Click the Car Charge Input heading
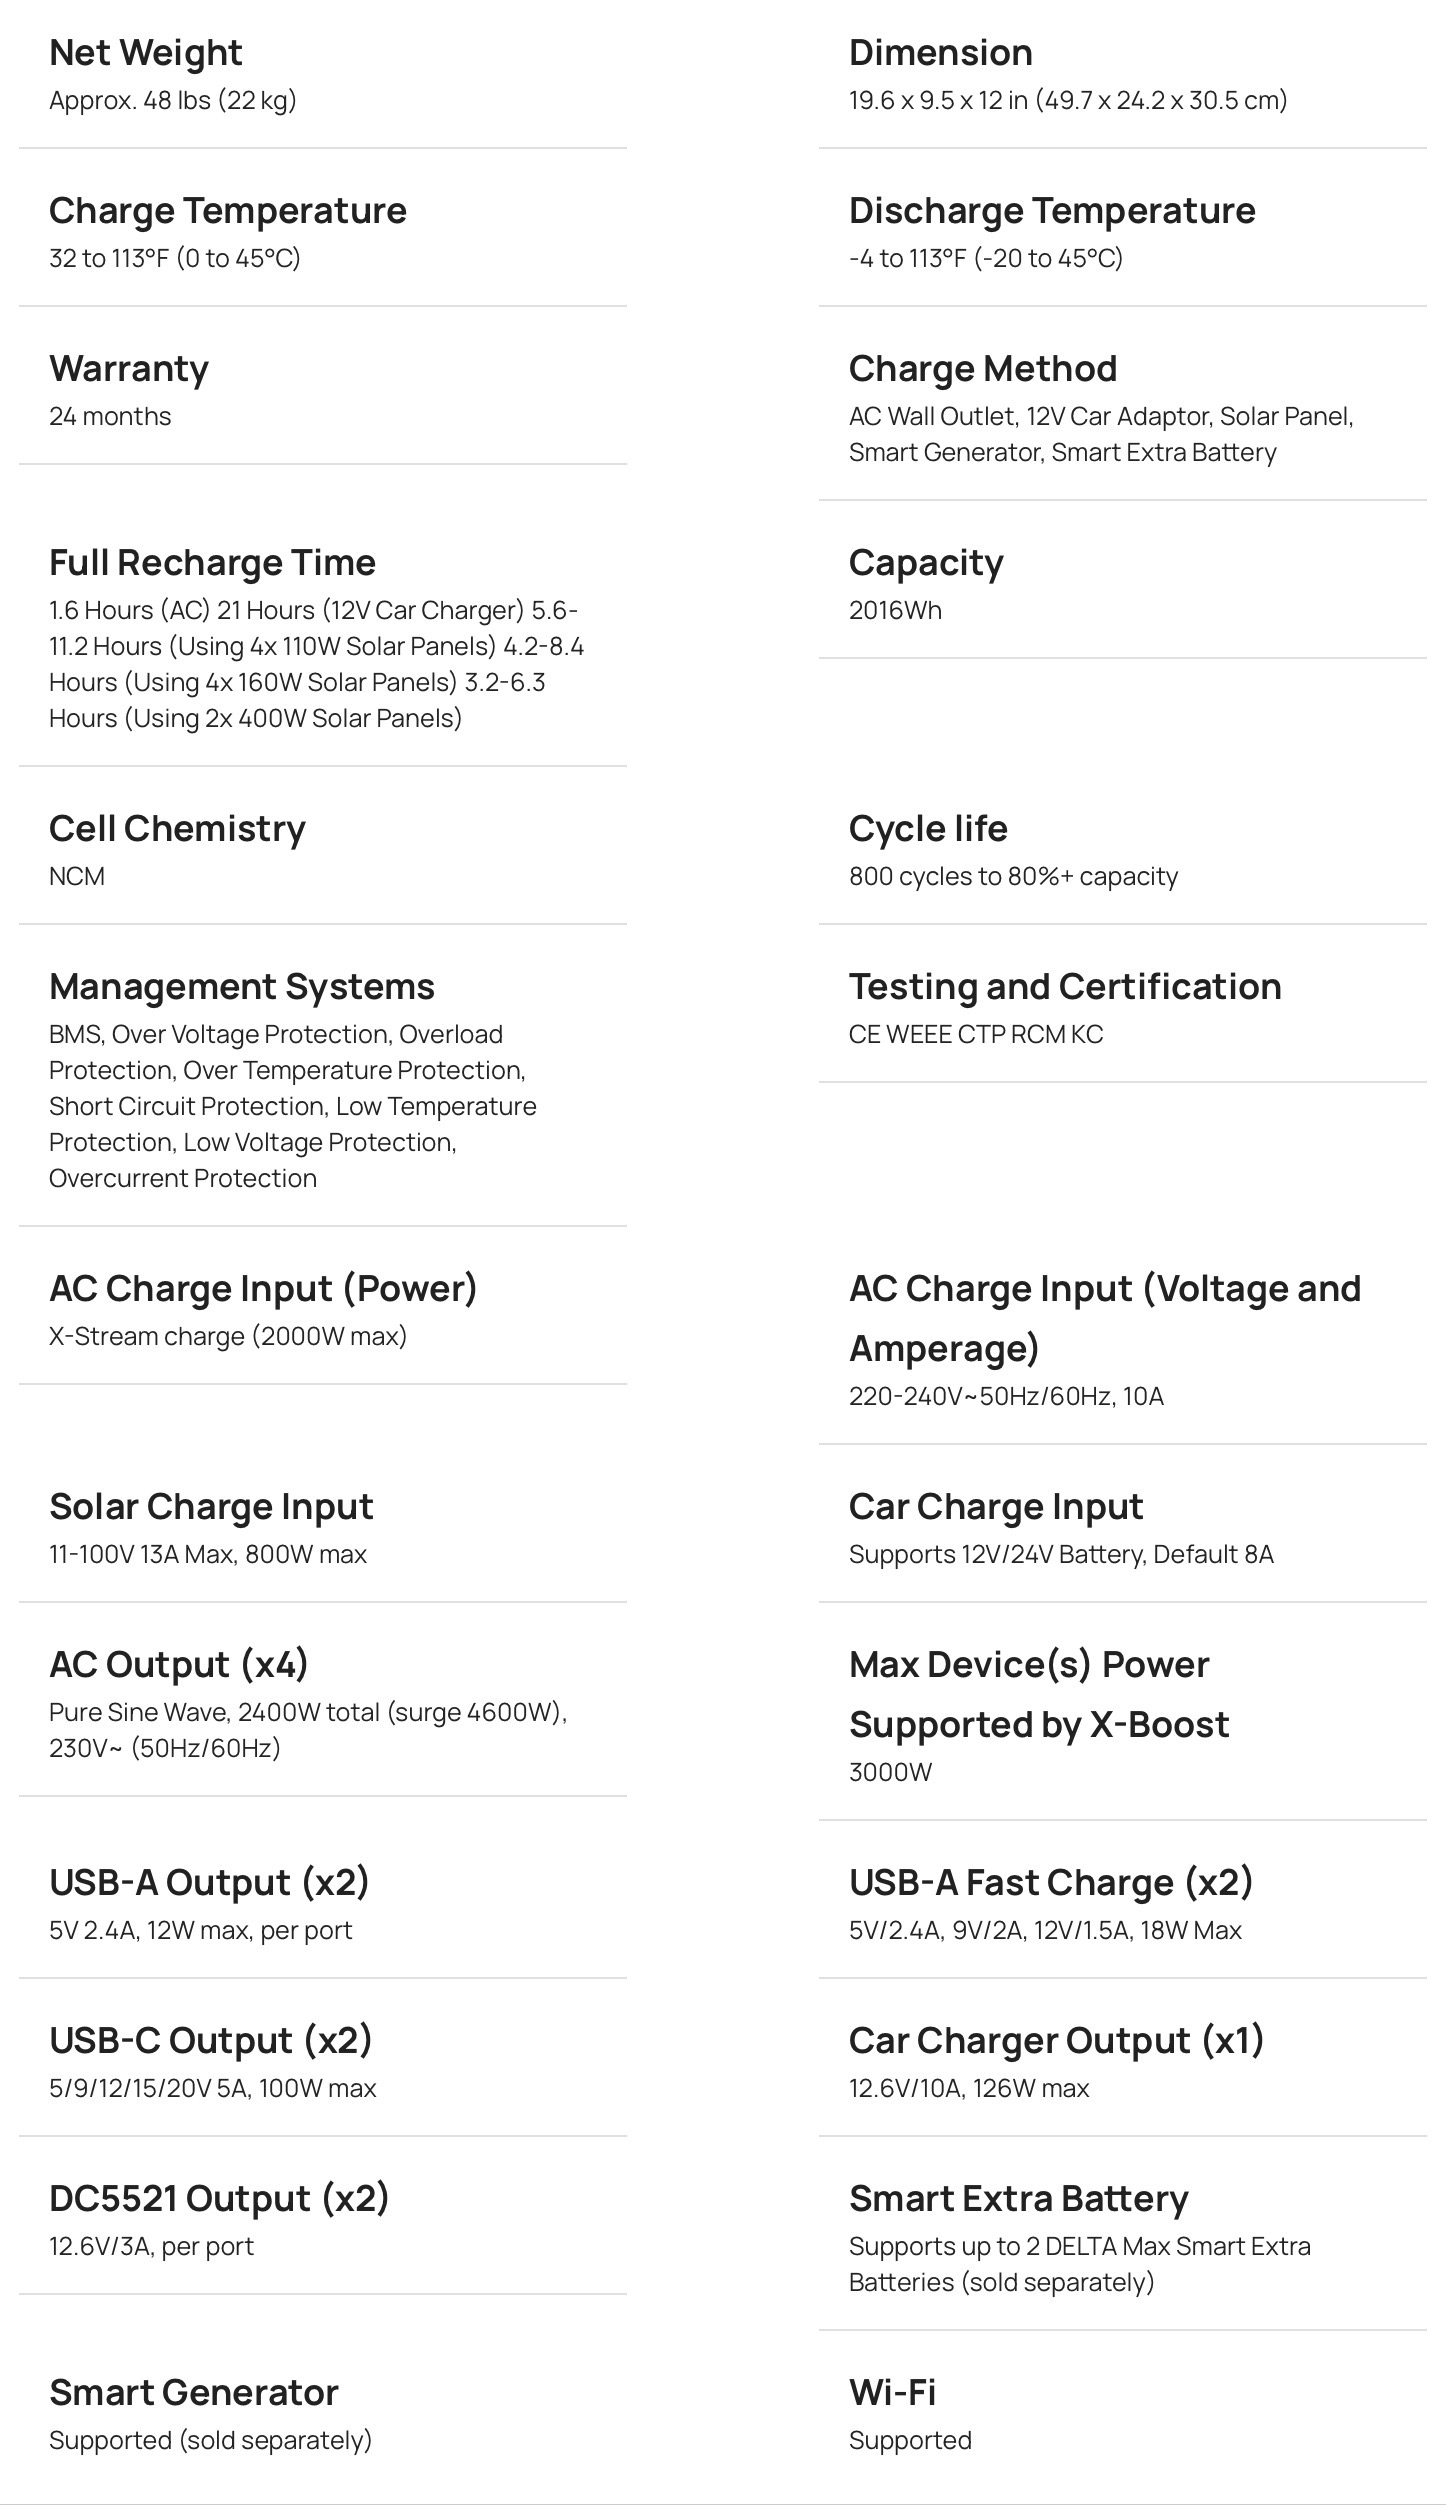The image size is (1446, 2505). (995, 1507)
